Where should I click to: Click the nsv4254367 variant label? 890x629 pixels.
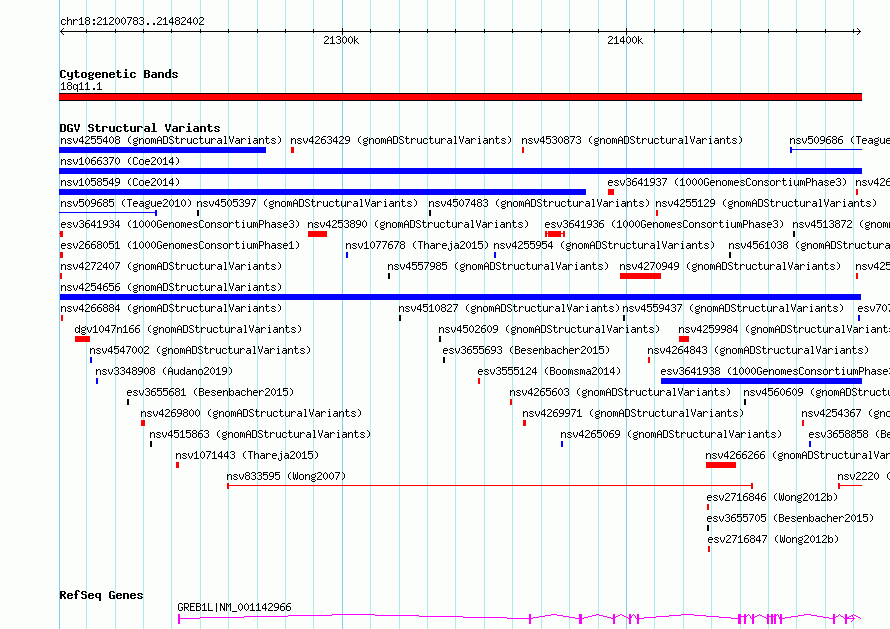pyautogui.click(x=845, y=413)
